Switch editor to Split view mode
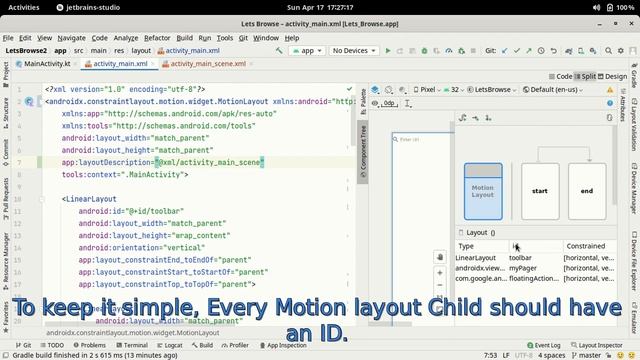 click(x=585, y=76)
